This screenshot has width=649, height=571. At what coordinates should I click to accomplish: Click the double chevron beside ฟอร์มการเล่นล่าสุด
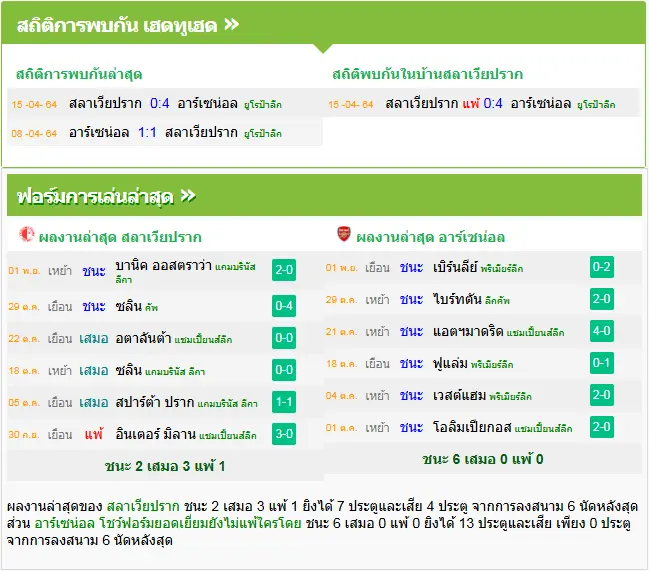pyautogui.click(x=188, y=195)
